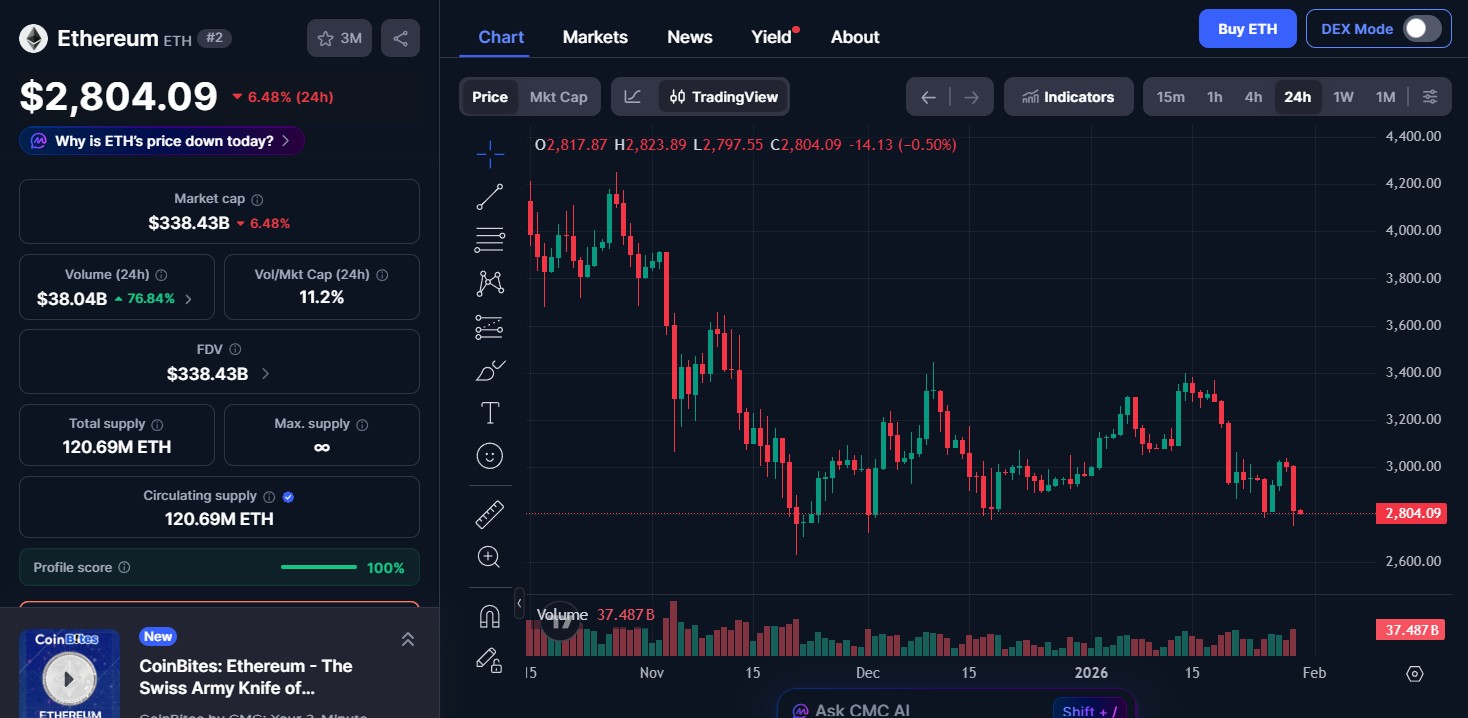Click the Profile score progress bar
1468x718 pixels.
[x=318, y=566]
